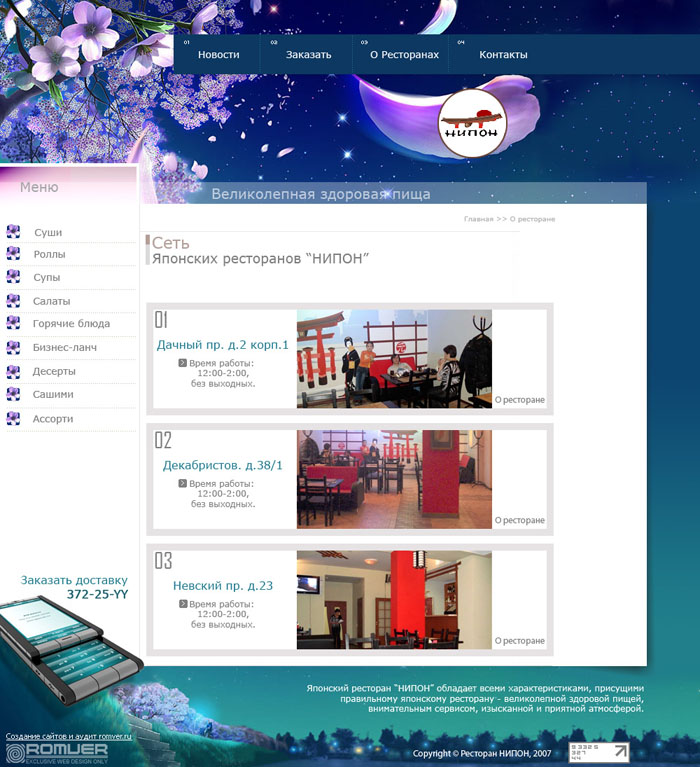Open Бизнес-ланч menu category
Viewport: 700px width, 767px height.
pos(65,347)
